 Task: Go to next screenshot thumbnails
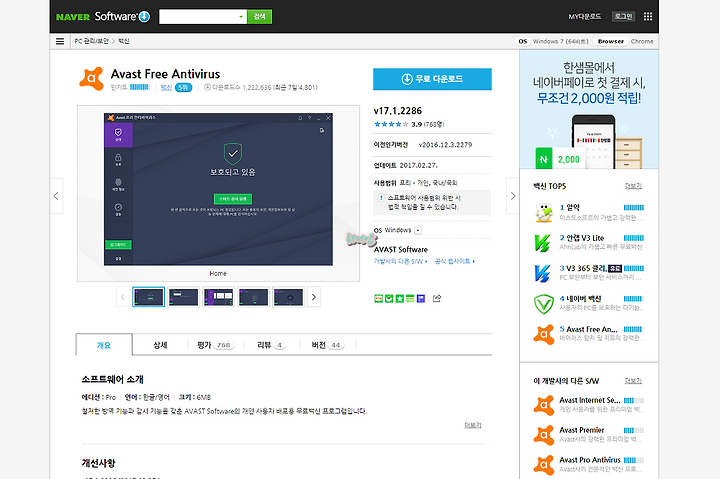coord(314,297)
